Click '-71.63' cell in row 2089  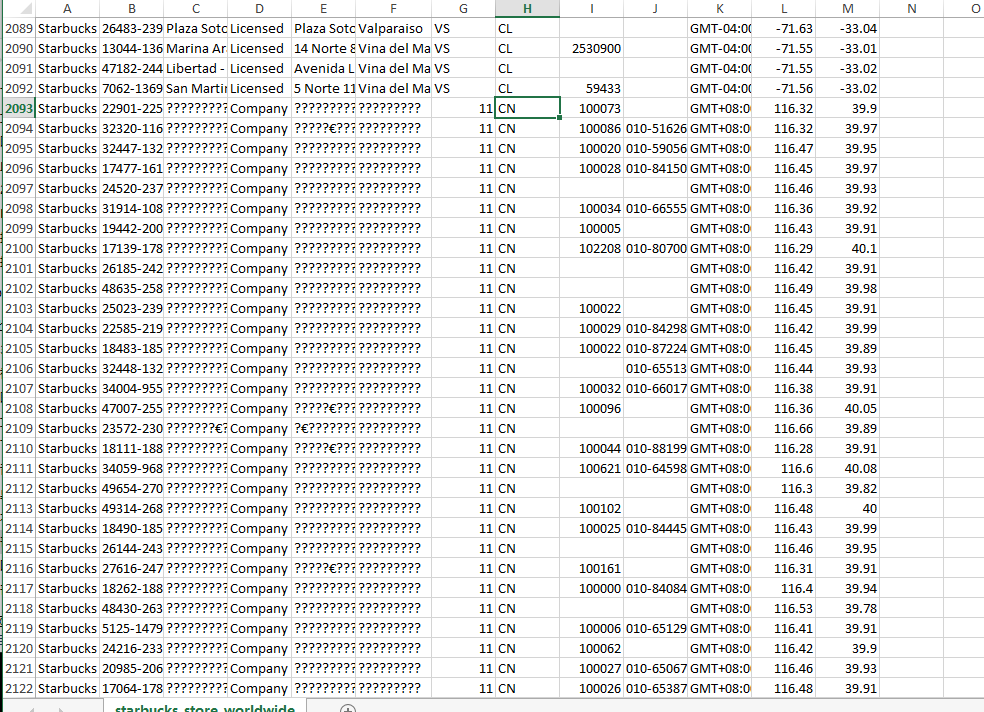click(783, 28)
